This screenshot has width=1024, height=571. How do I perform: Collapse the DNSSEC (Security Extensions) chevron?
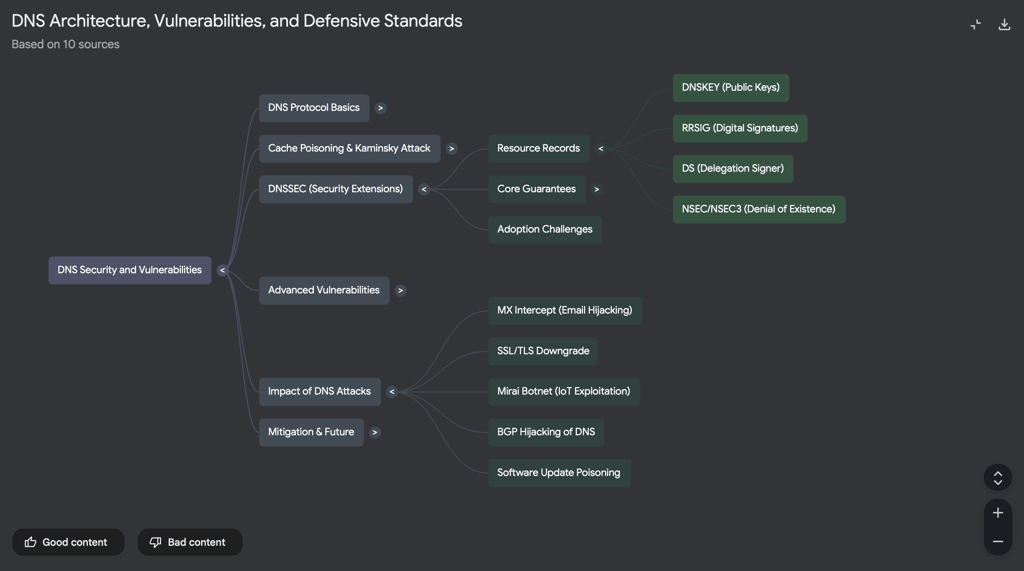[x=424, y=189]
